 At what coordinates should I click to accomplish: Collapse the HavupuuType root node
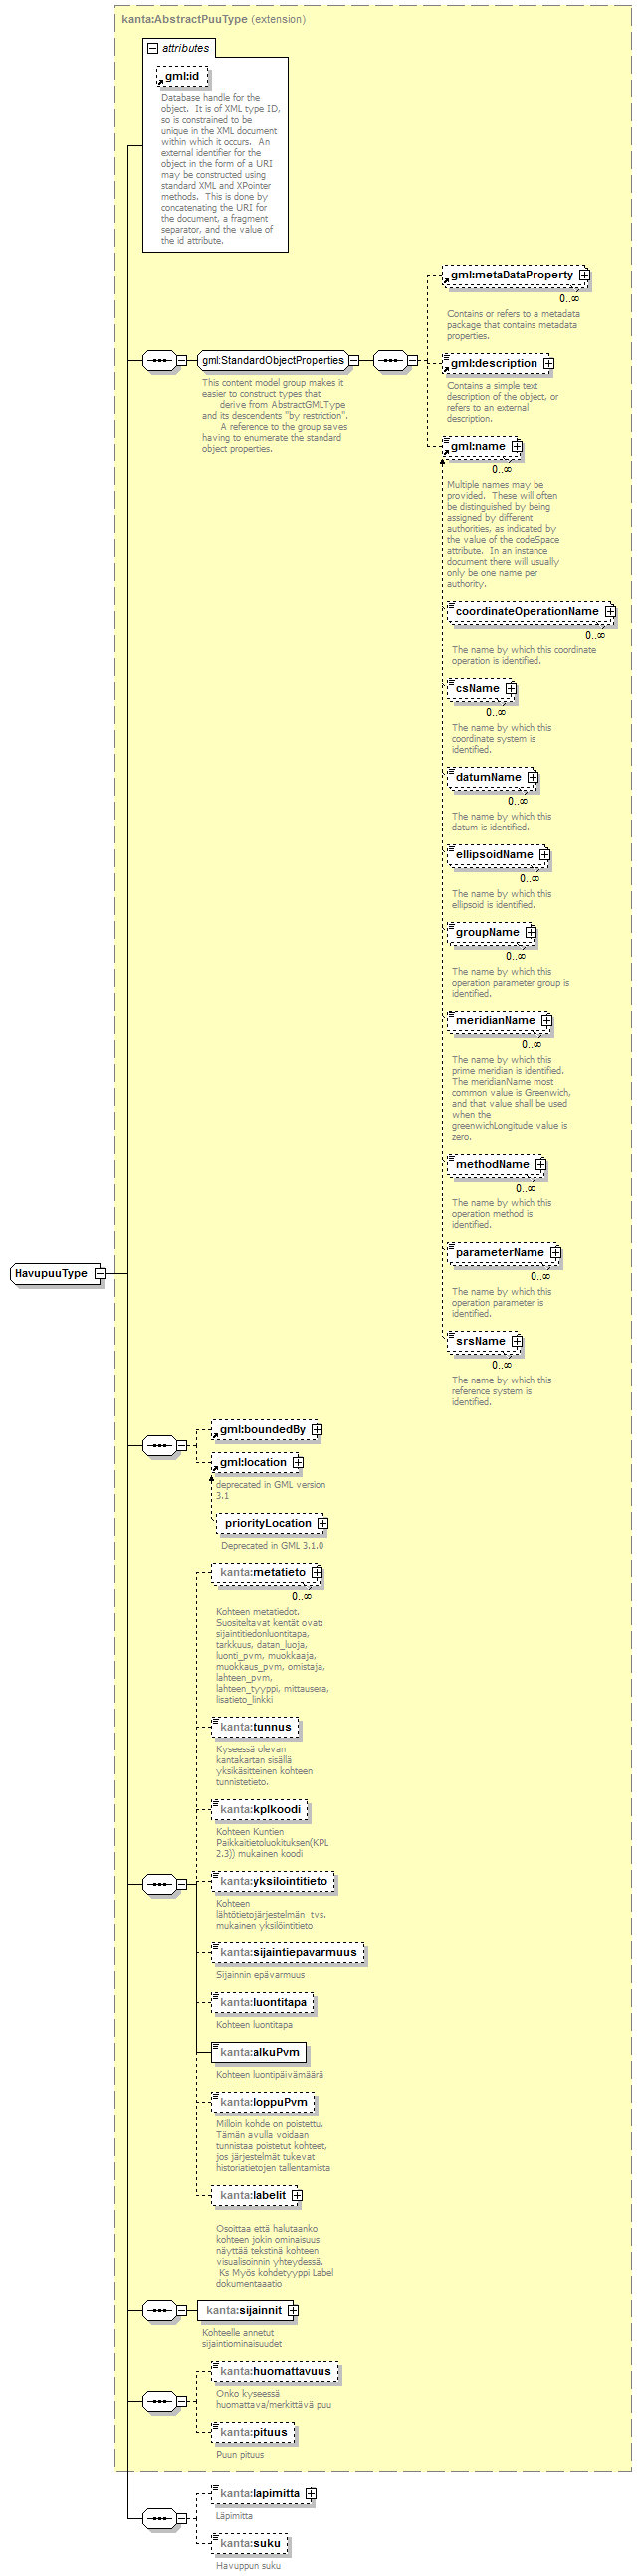tap(99, 1273)
